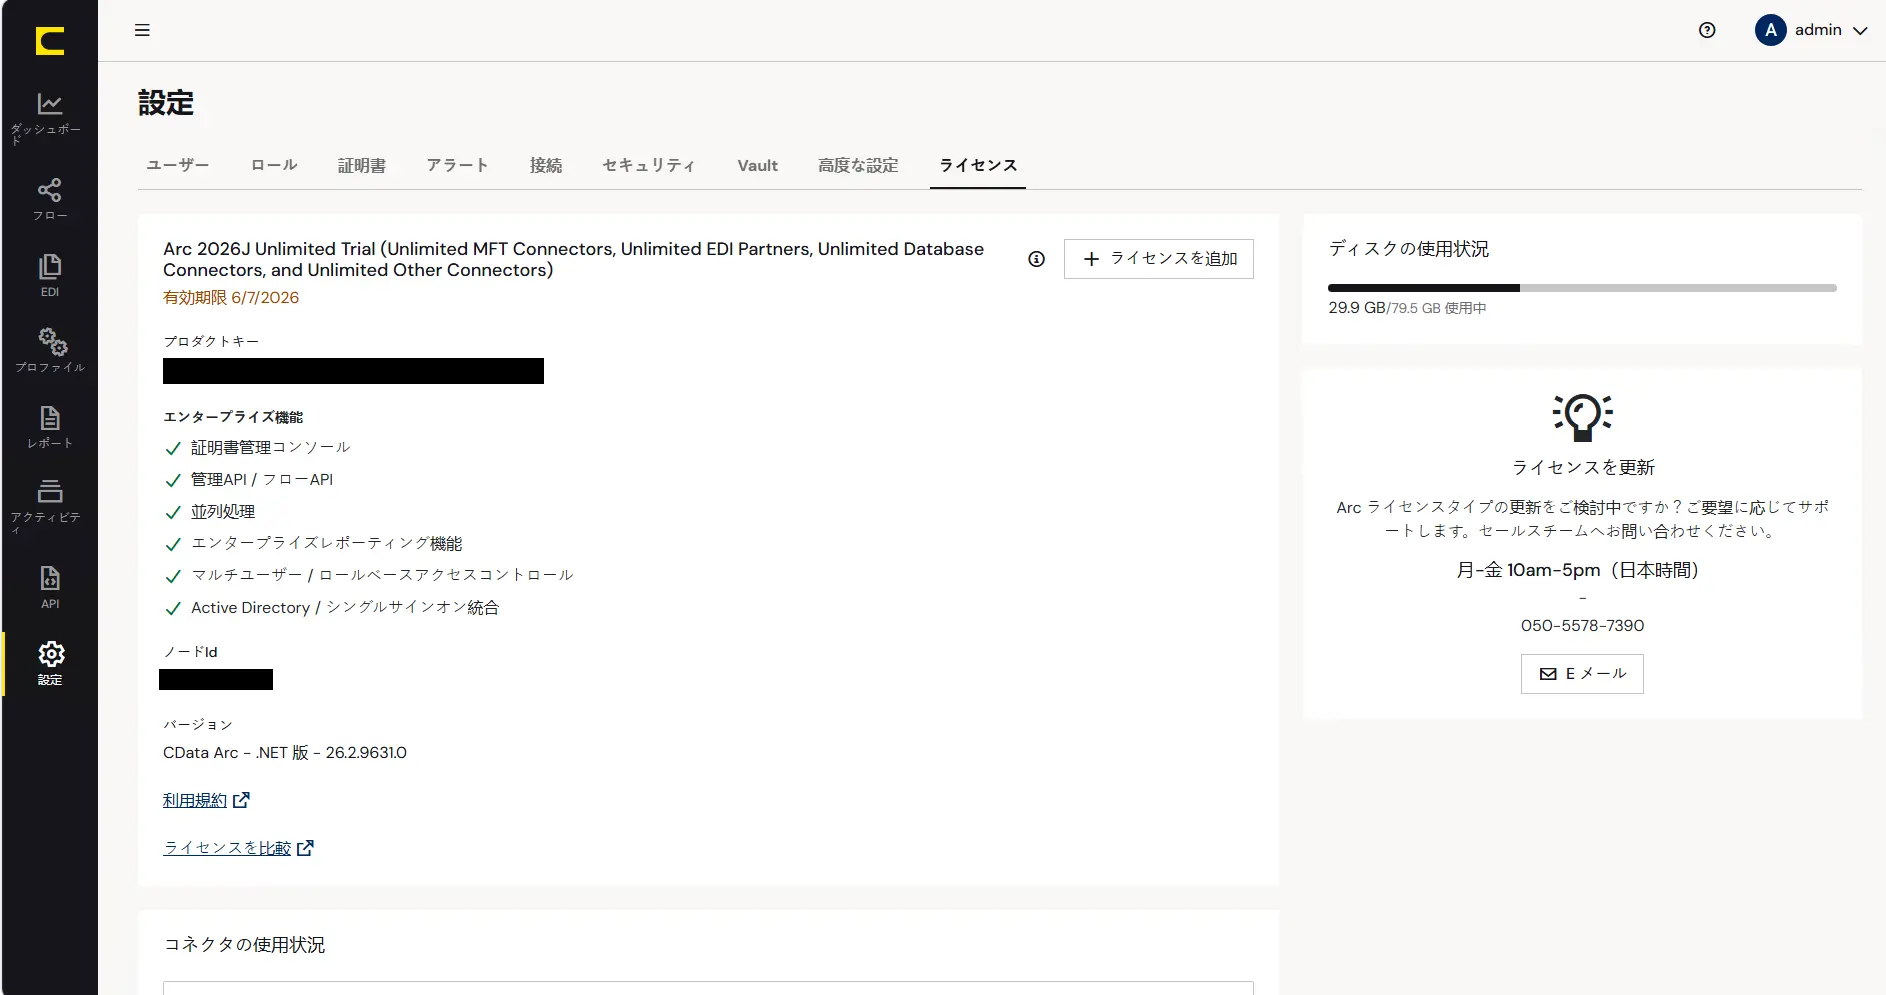Click the 設定 page title
Image resolution: width=1886 pixels, height=995 pixels.
click(x=166, y=103)
